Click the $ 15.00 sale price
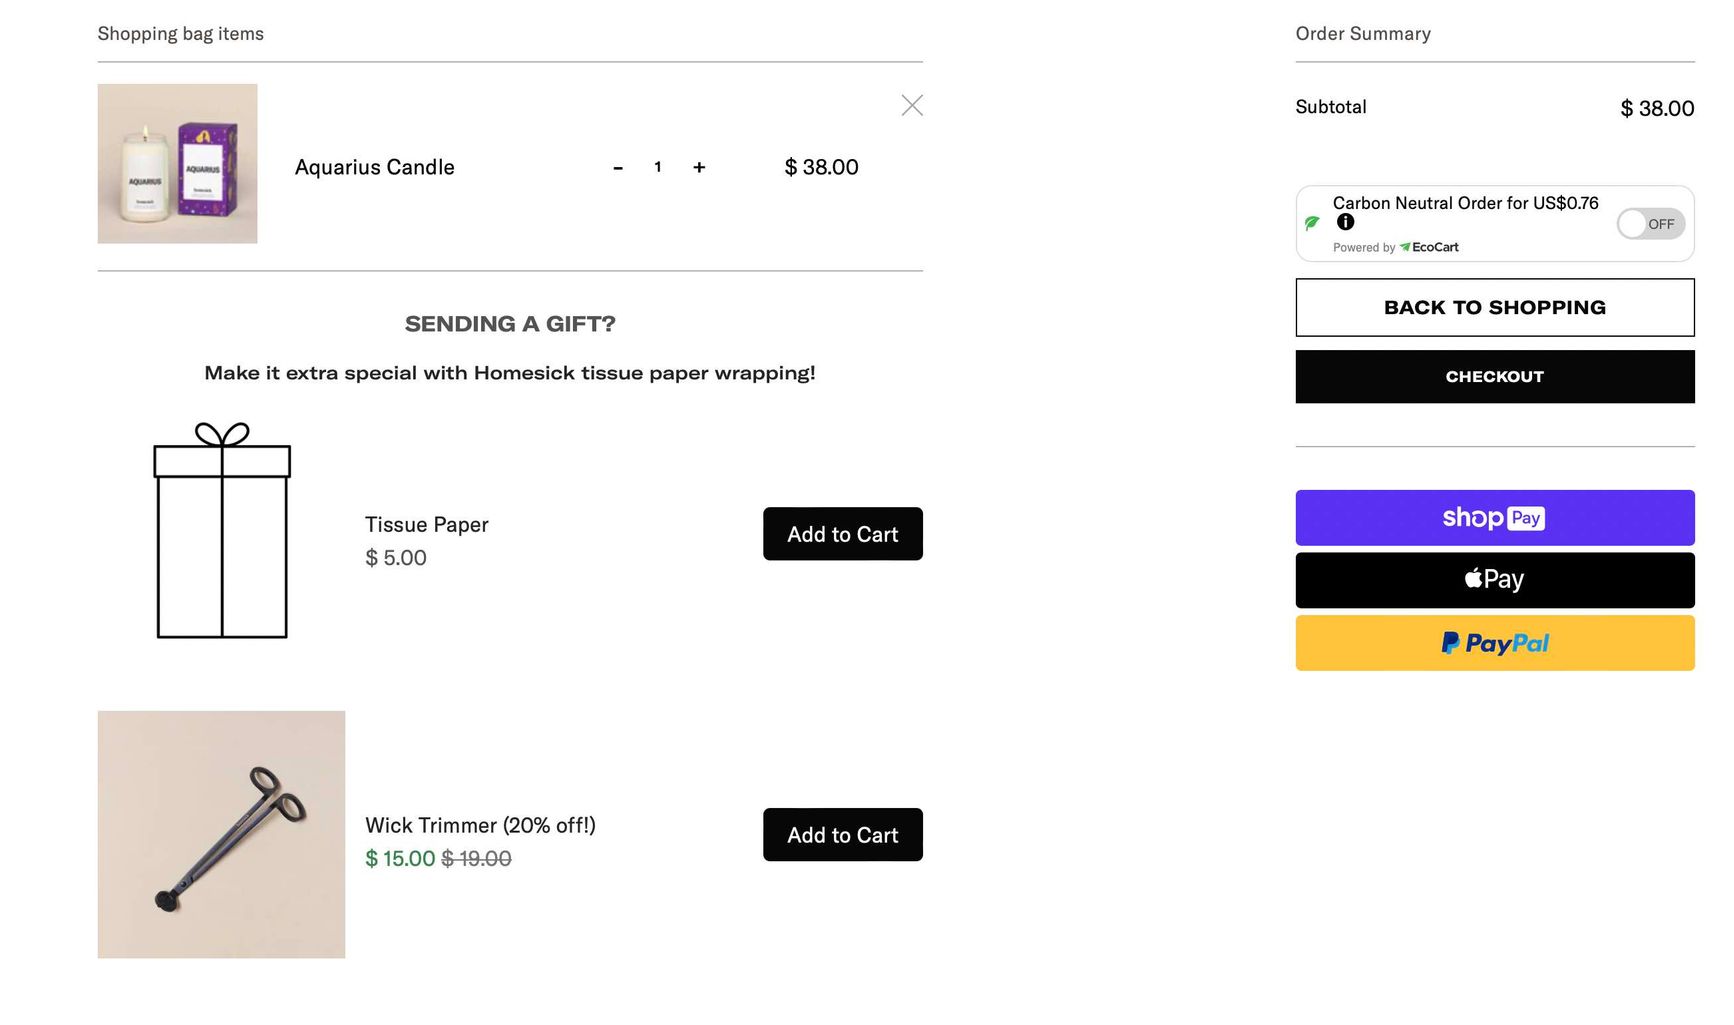This screenshot has width=1734, height=1025. [x=400, y=859]
